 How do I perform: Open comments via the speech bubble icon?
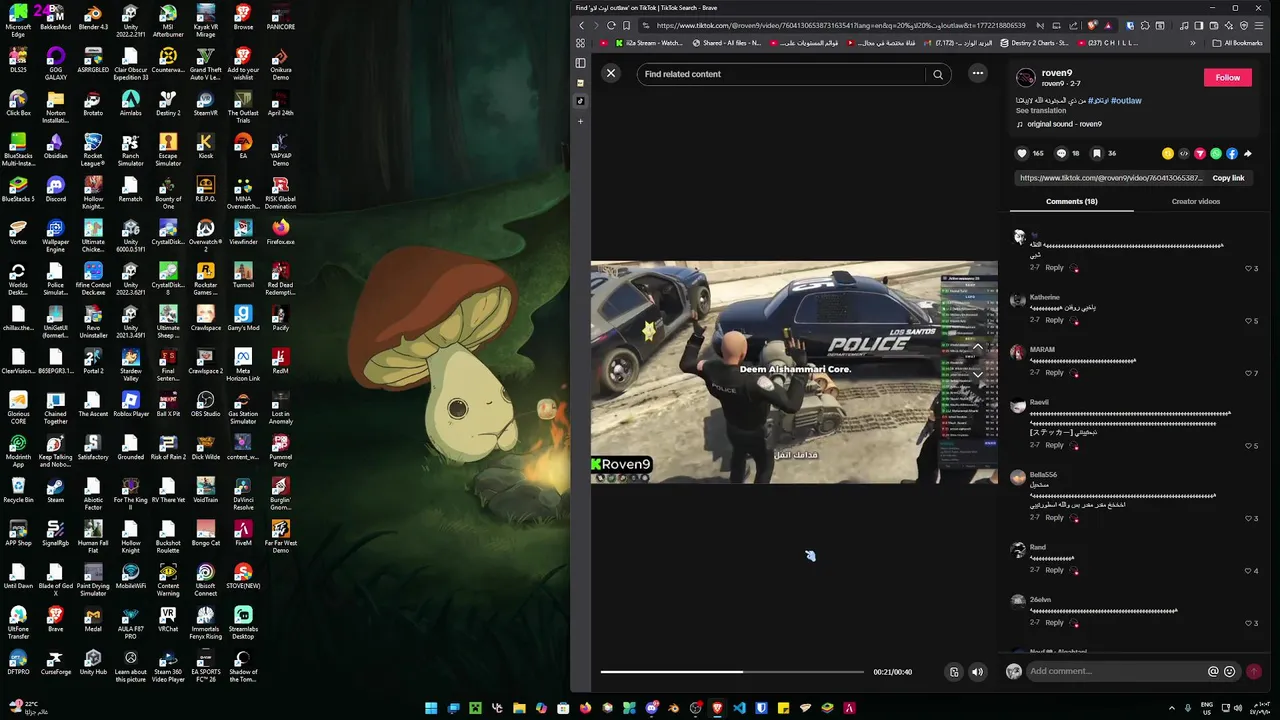[x=1061, y=153]
